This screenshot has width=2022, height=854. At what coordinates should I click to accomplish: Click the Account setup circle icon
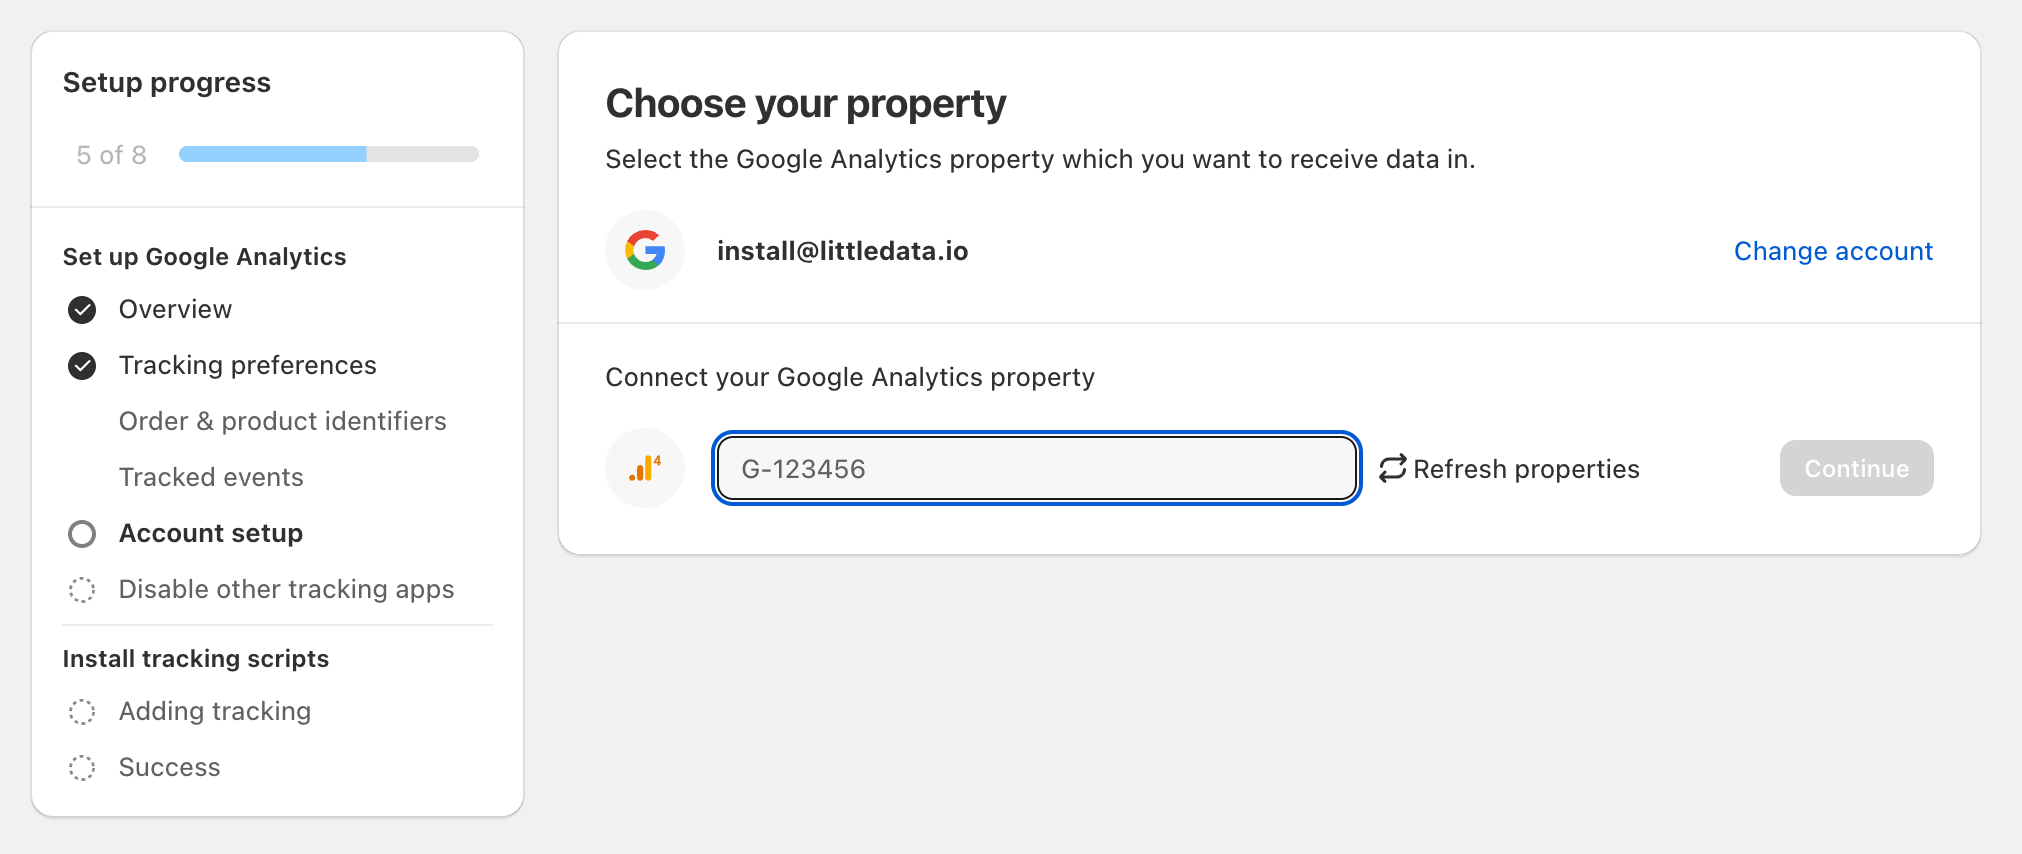(x=82, y=534)
